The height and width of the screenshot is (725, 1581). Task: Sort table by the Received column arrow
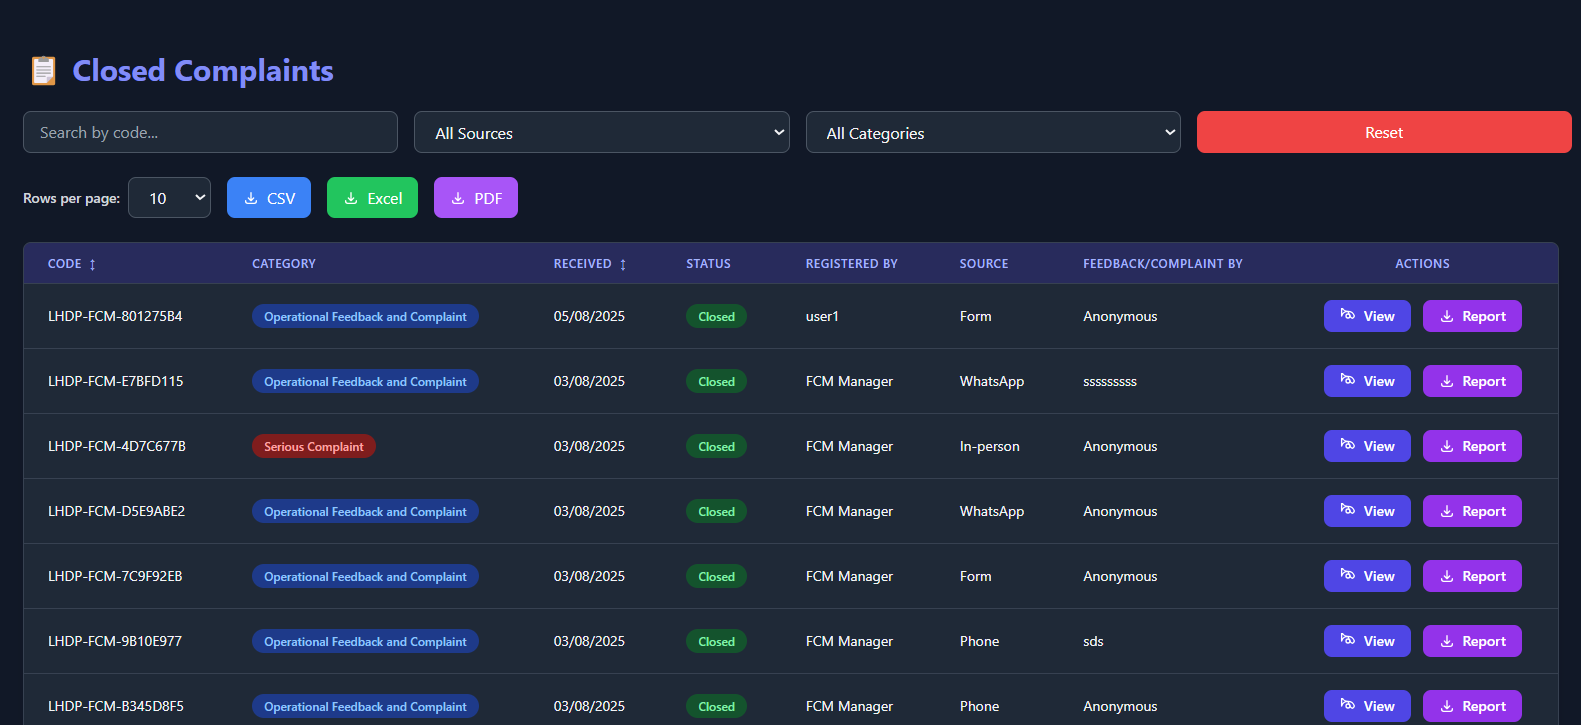[x=623, y=264]
